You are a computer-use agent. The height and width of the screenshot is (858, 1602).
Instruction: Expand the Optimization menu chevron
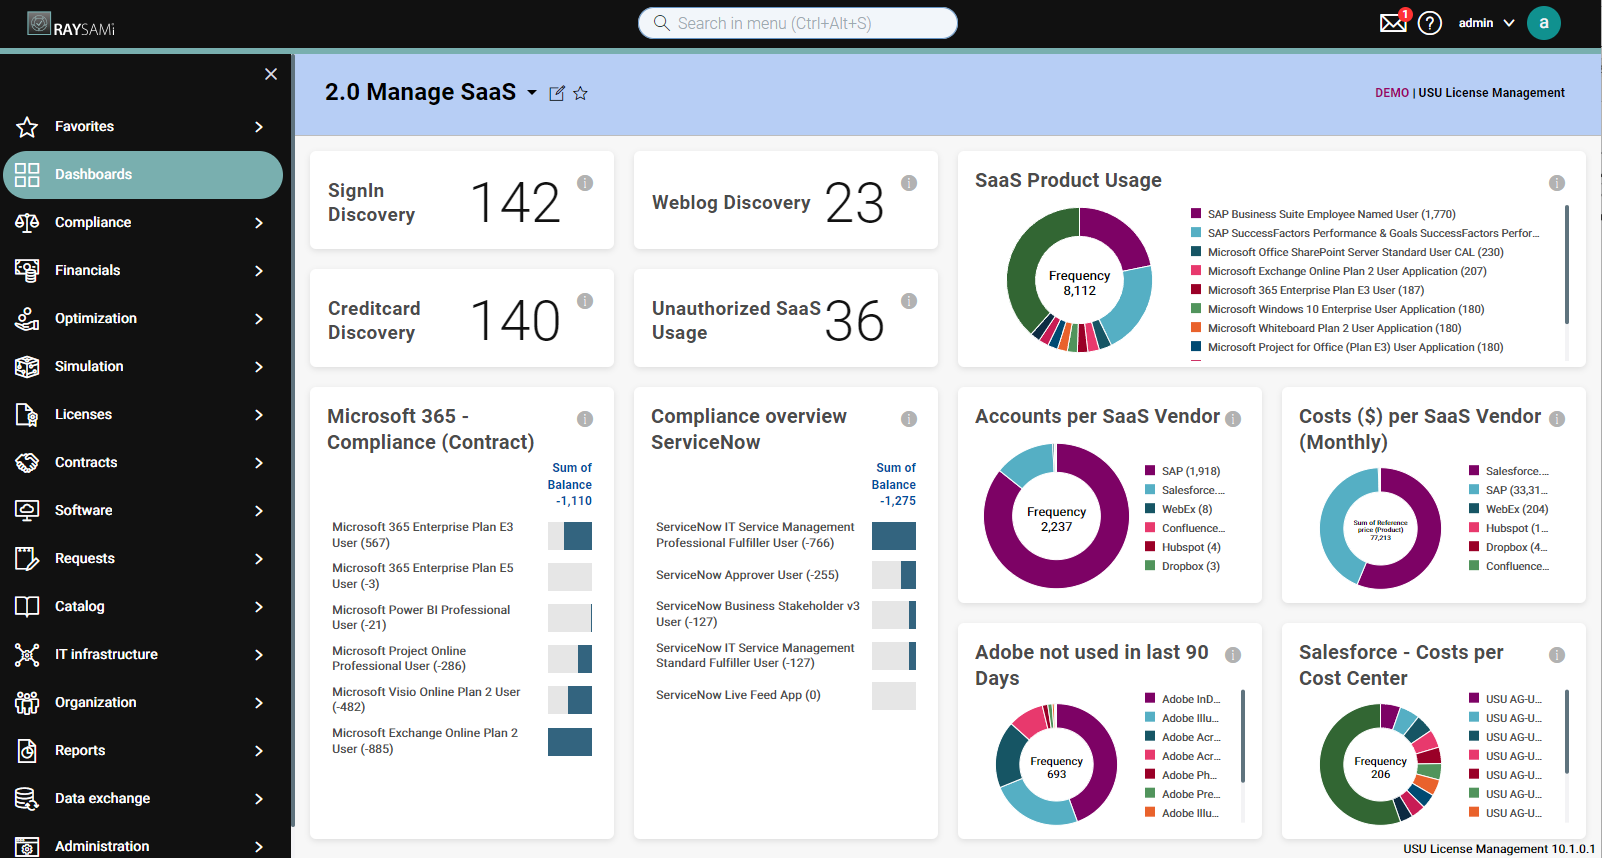(259, 319)
